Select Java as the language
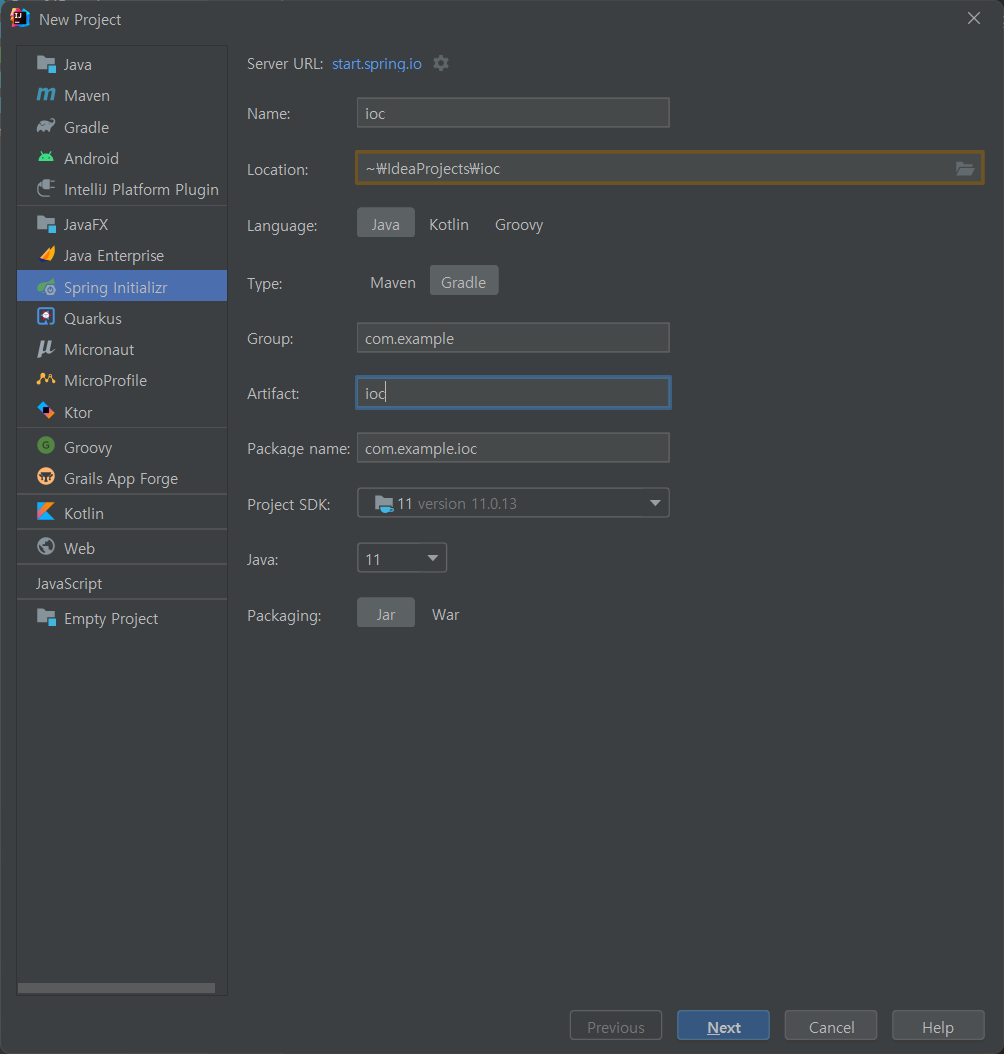Screen dimensions: 1004x1054 [386, 224]
